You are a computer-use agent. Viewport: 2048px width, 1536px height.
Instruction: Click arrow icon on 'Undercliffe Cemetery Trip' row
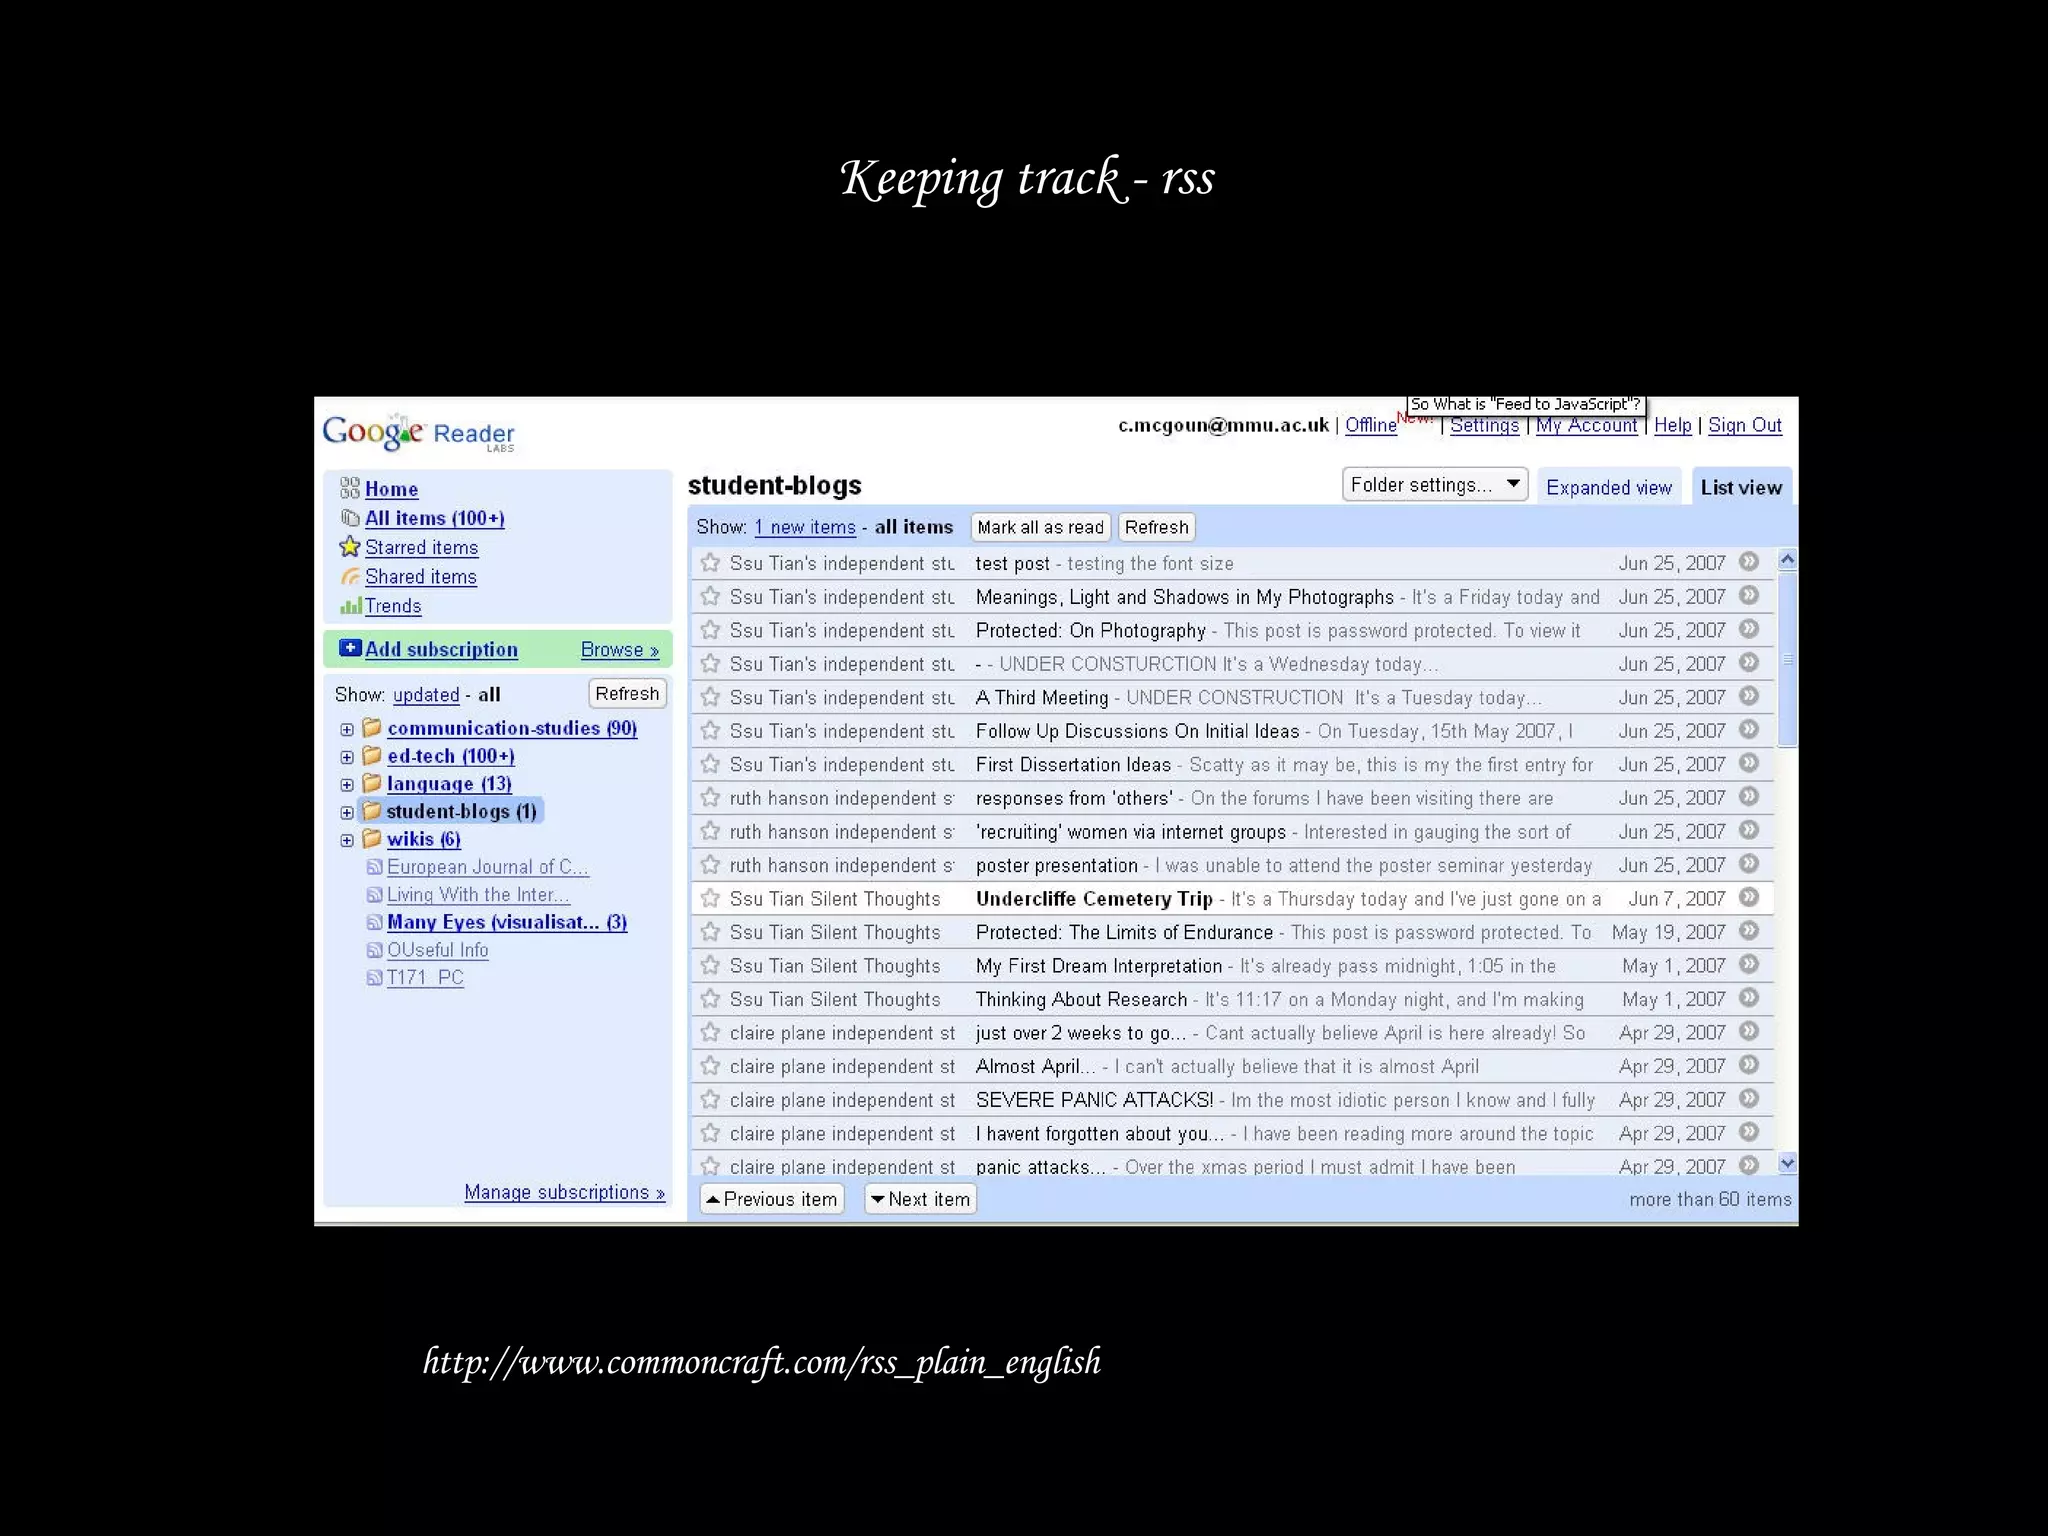(x=1749, y=897)
